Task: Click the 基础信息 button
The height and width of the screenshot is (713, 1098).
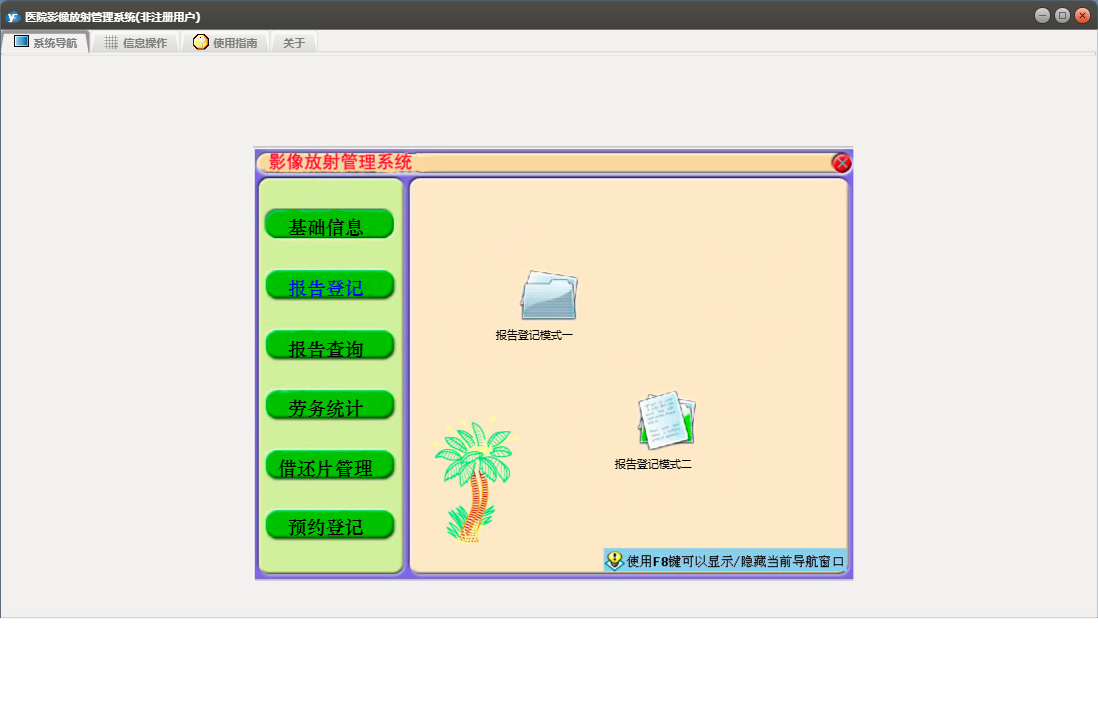Action: [x=329, y=225]
